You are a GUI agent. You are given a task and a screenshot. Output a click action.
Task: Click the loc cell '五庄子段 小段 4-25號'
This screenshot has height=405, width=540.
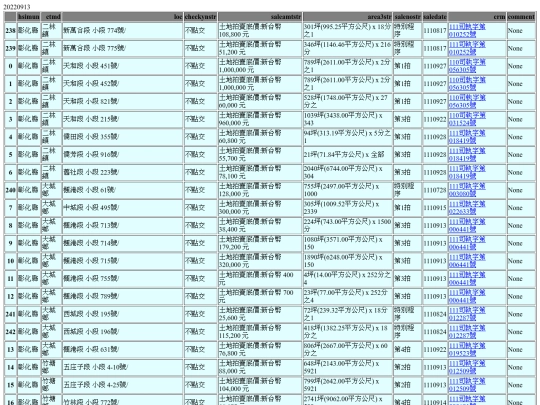[123, 385]
